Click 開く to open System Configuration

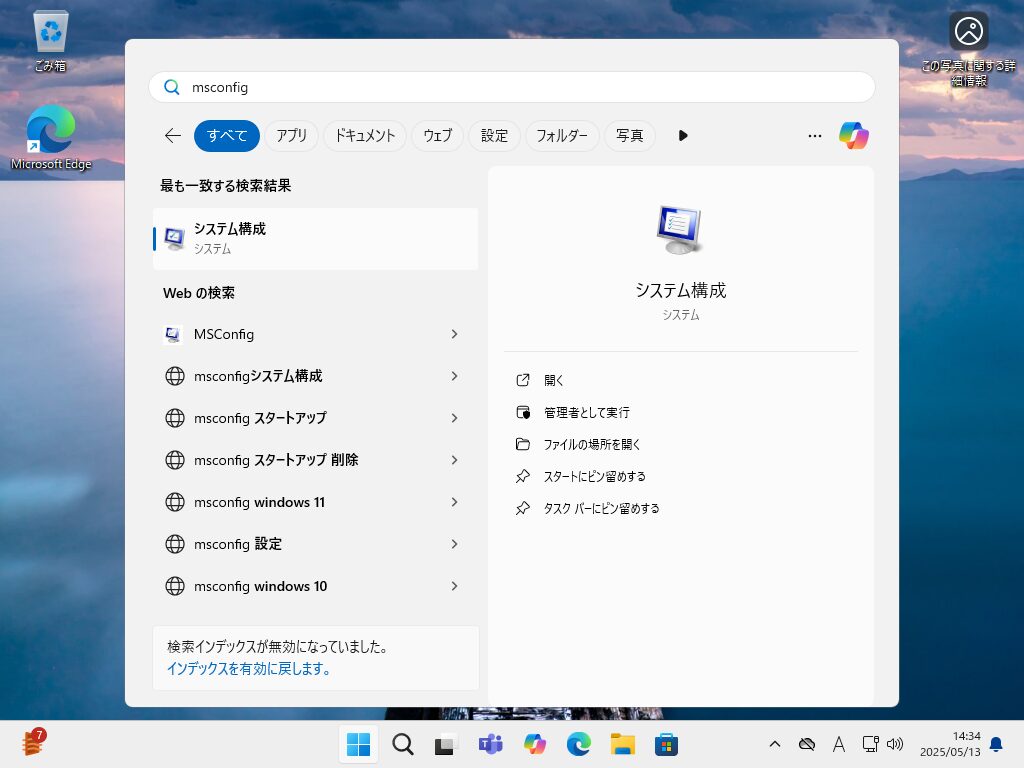554,380
